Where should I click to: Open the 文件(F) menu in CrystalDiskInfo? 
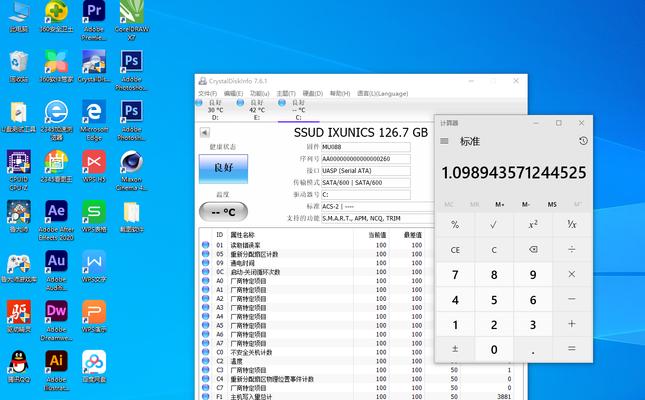coord(208,93)
